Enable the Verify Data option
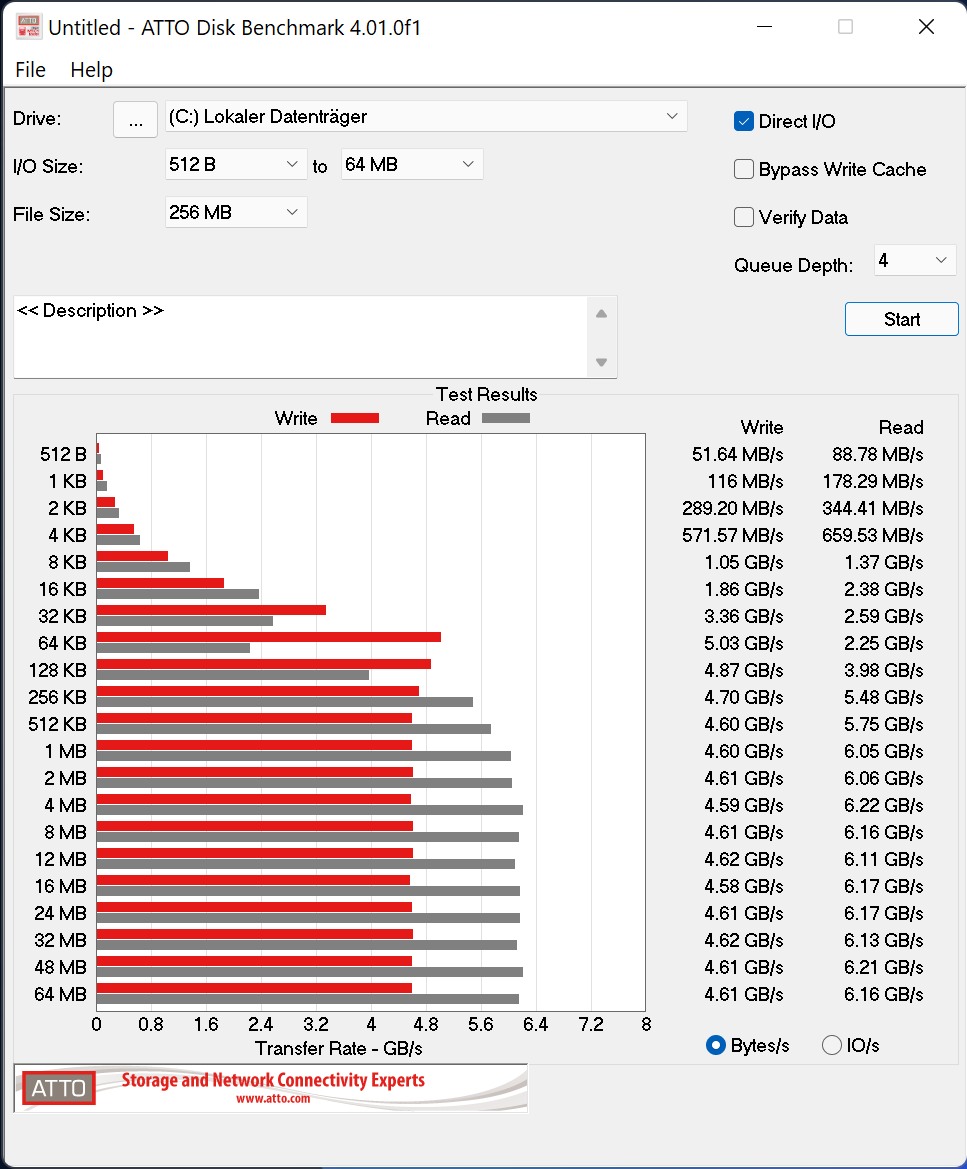Viewport: 967px width, 1169px height. (744, 217)
